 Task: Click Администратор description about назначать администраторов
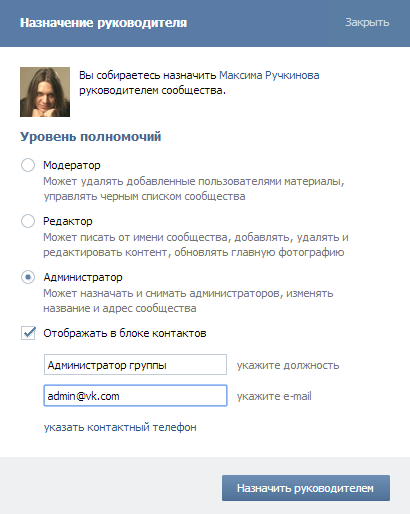188,301
